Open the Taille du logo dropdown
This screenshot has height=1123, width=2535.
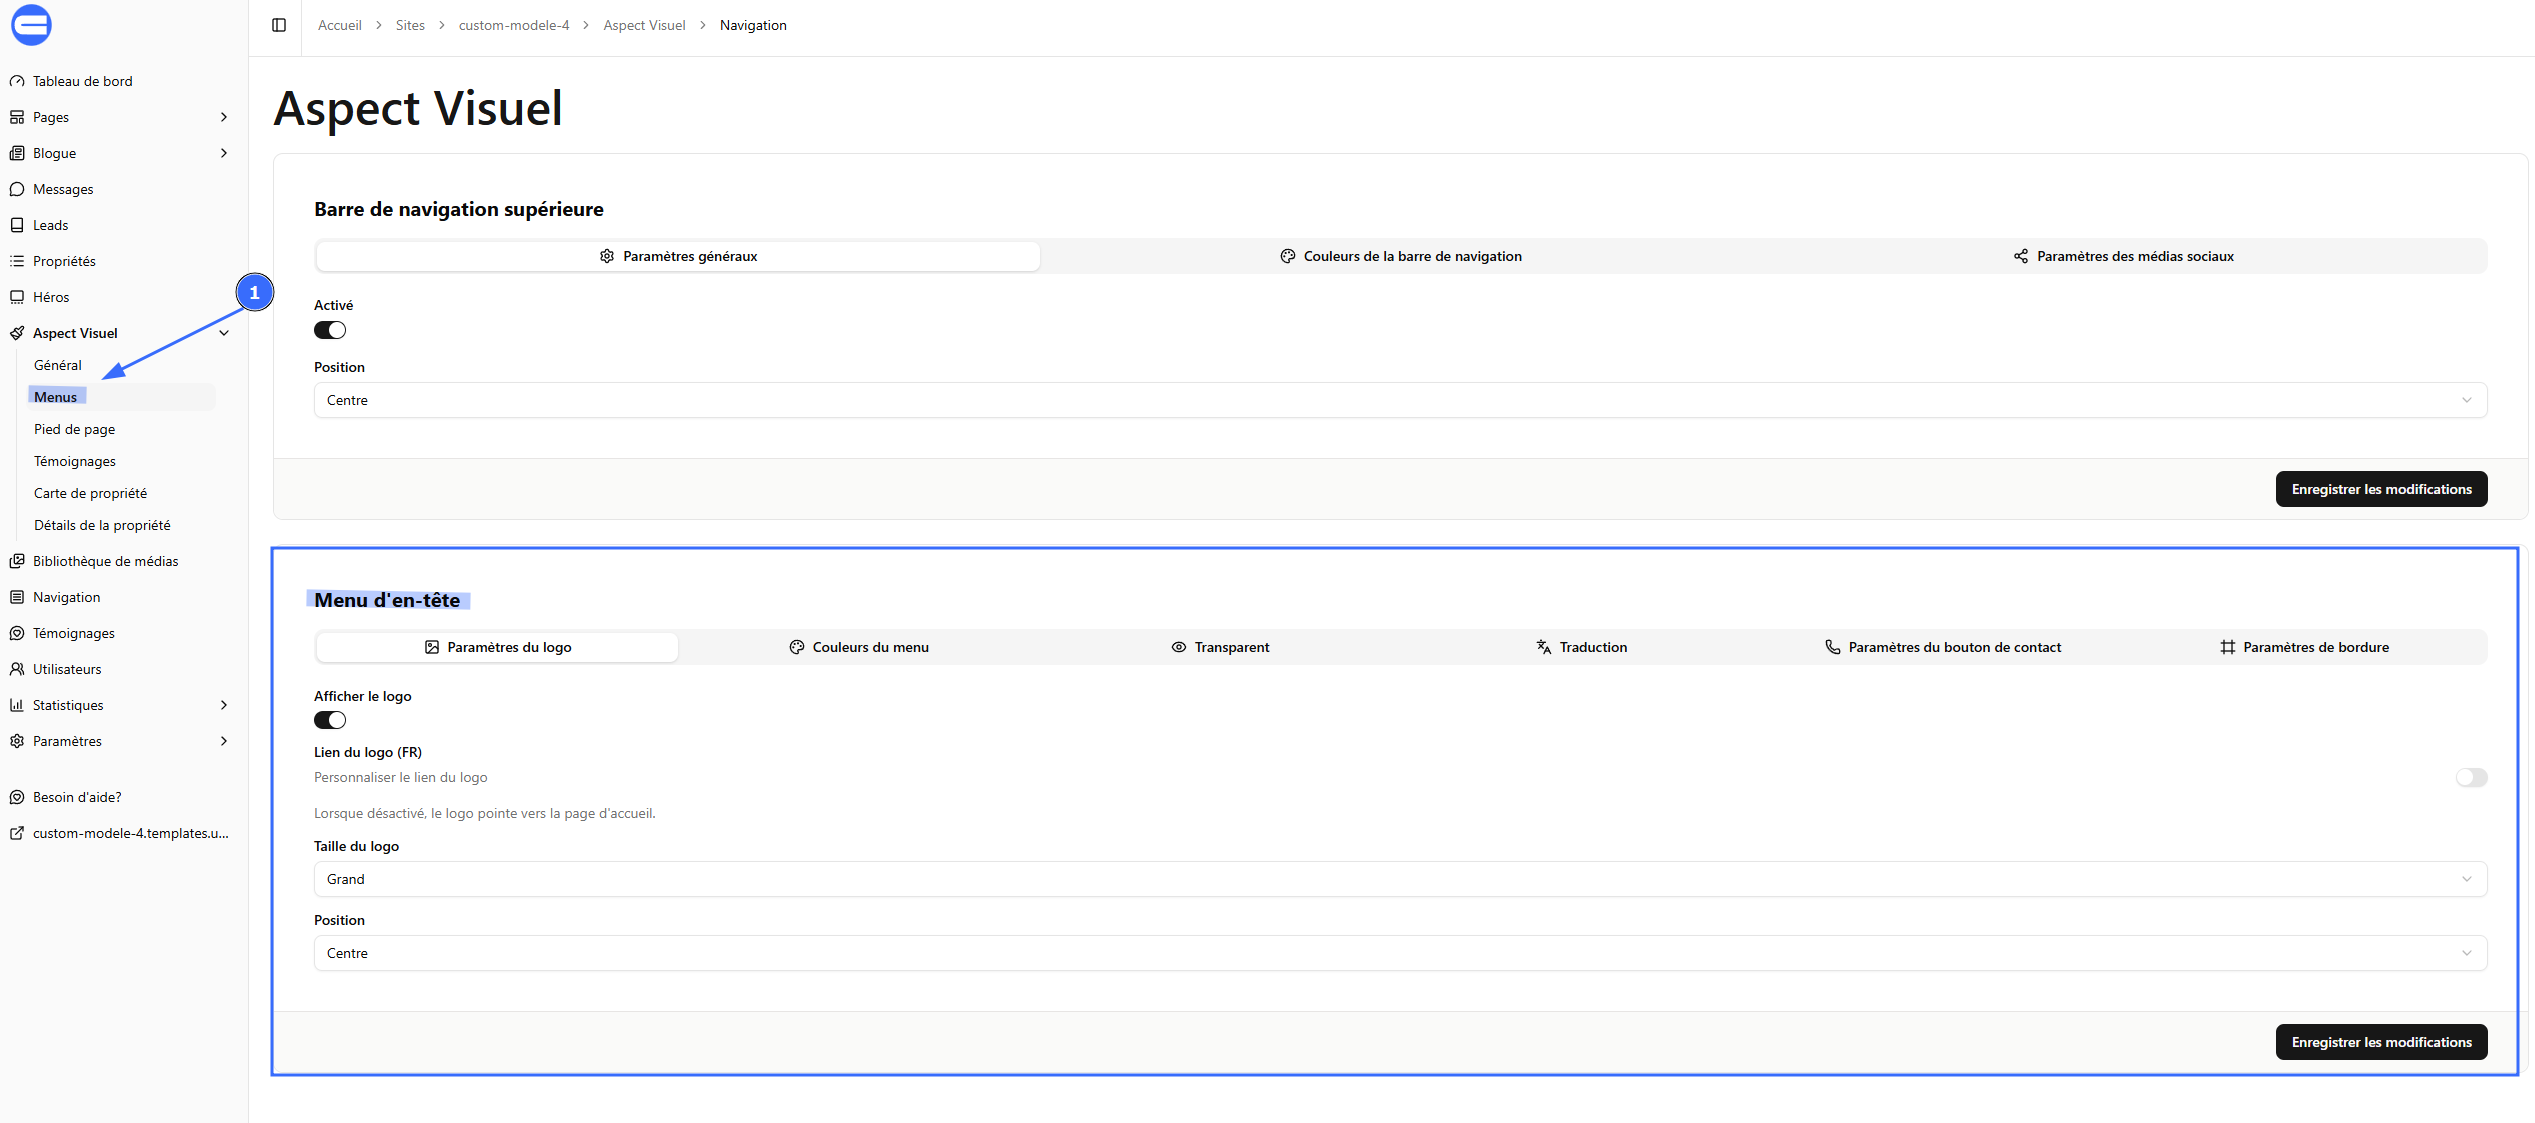pos(1400,879)
